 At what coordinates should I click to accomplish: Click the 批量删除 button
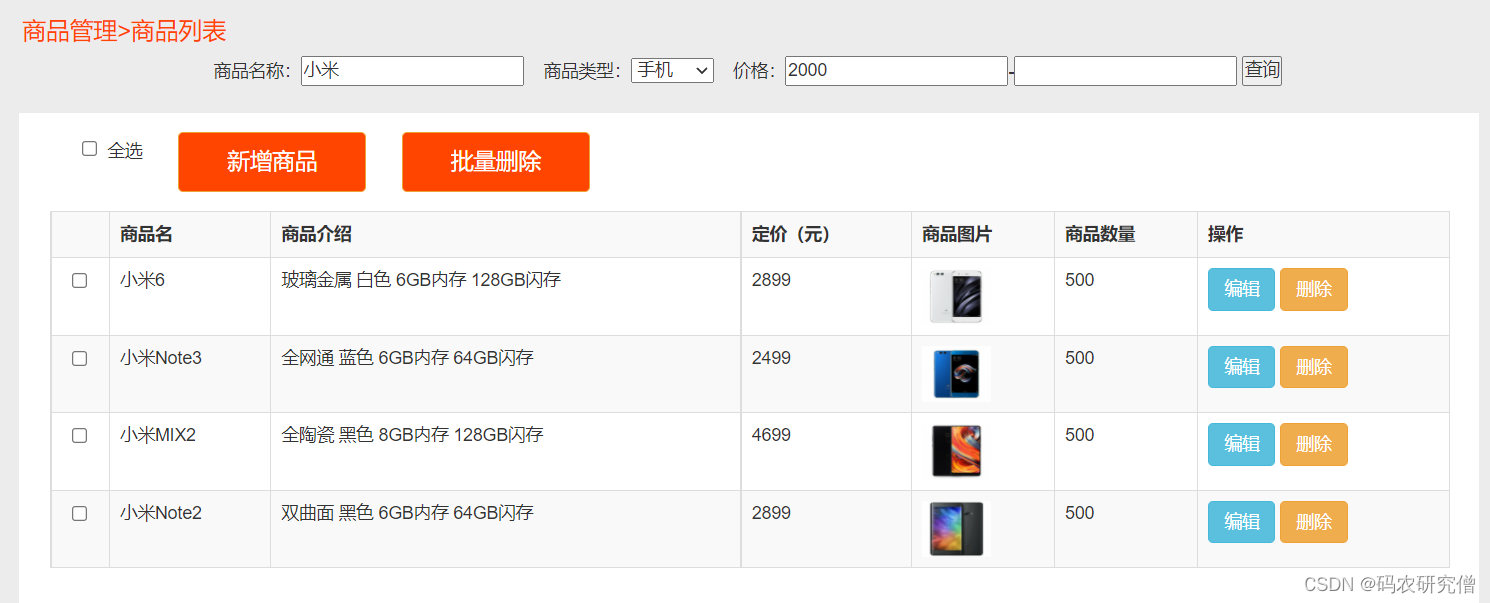496,162
